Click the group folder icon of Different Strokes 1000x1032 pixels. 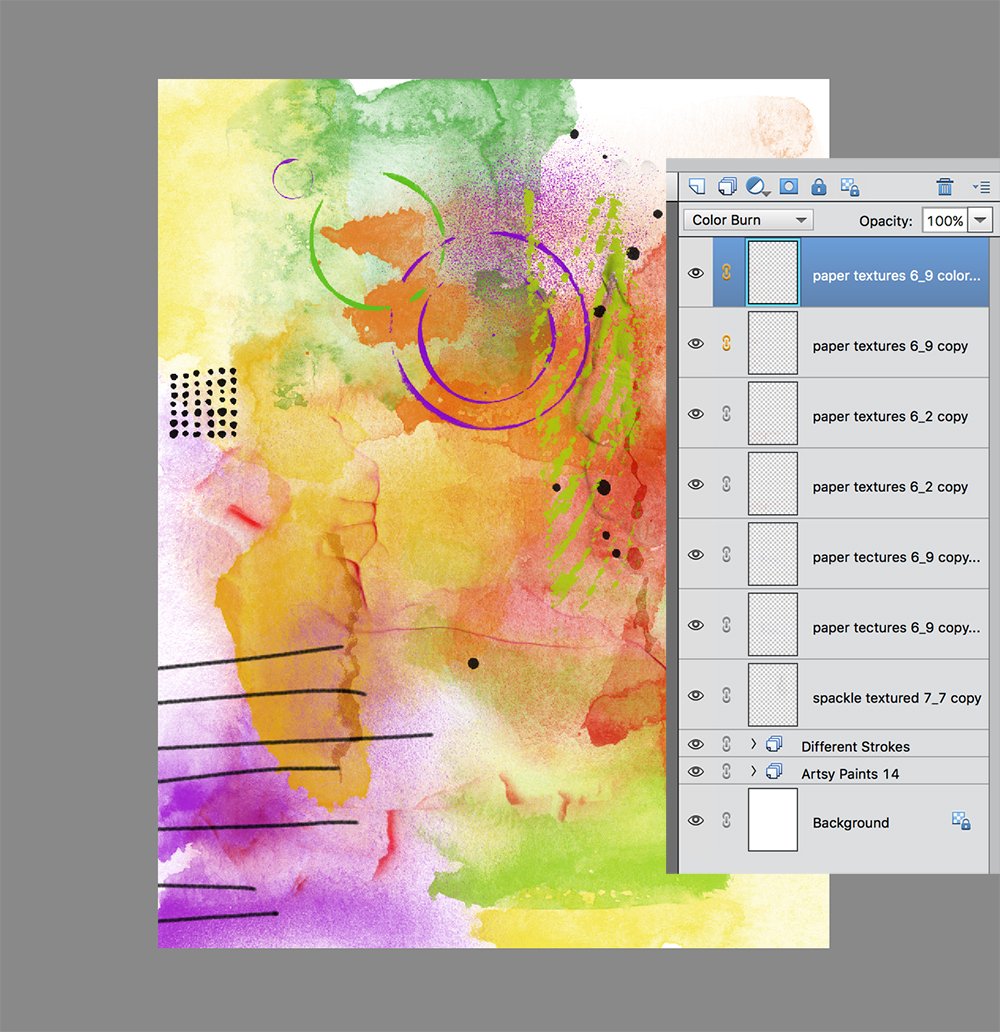pyautogui.click(x=774, y=744)
